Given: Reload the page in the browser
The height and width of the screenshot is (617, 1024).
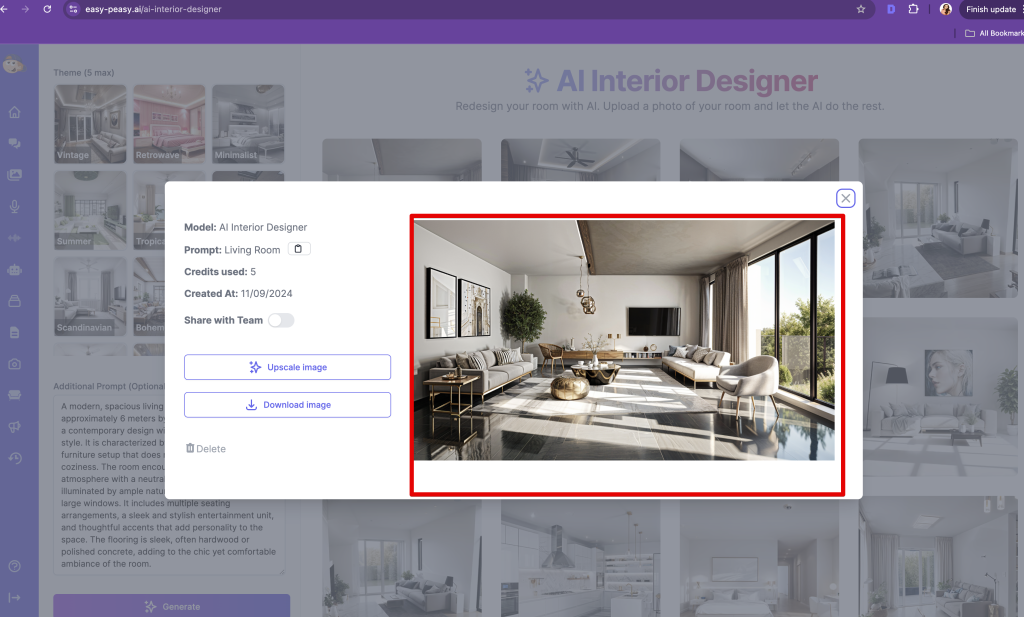Looking at the screenshot, I should (47, 9).
